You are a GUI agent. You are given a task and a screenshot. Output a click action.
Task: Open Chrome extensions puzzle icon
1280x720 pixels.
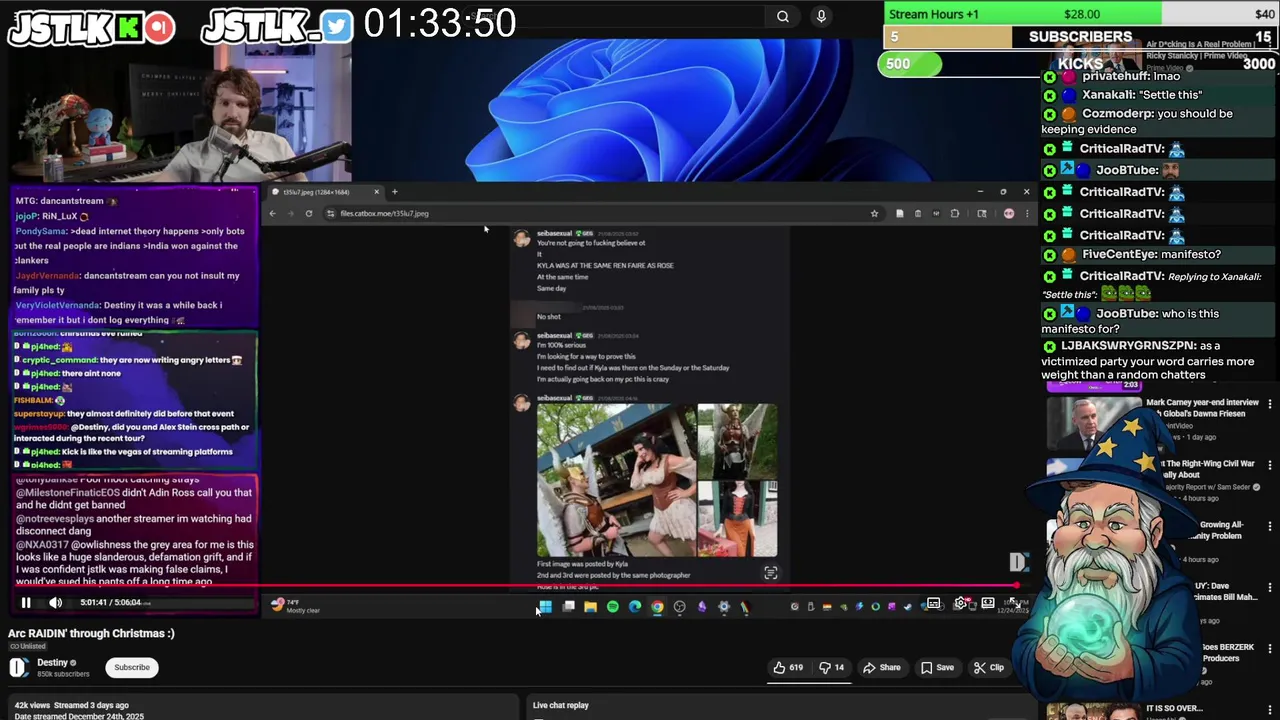point(954,213)
